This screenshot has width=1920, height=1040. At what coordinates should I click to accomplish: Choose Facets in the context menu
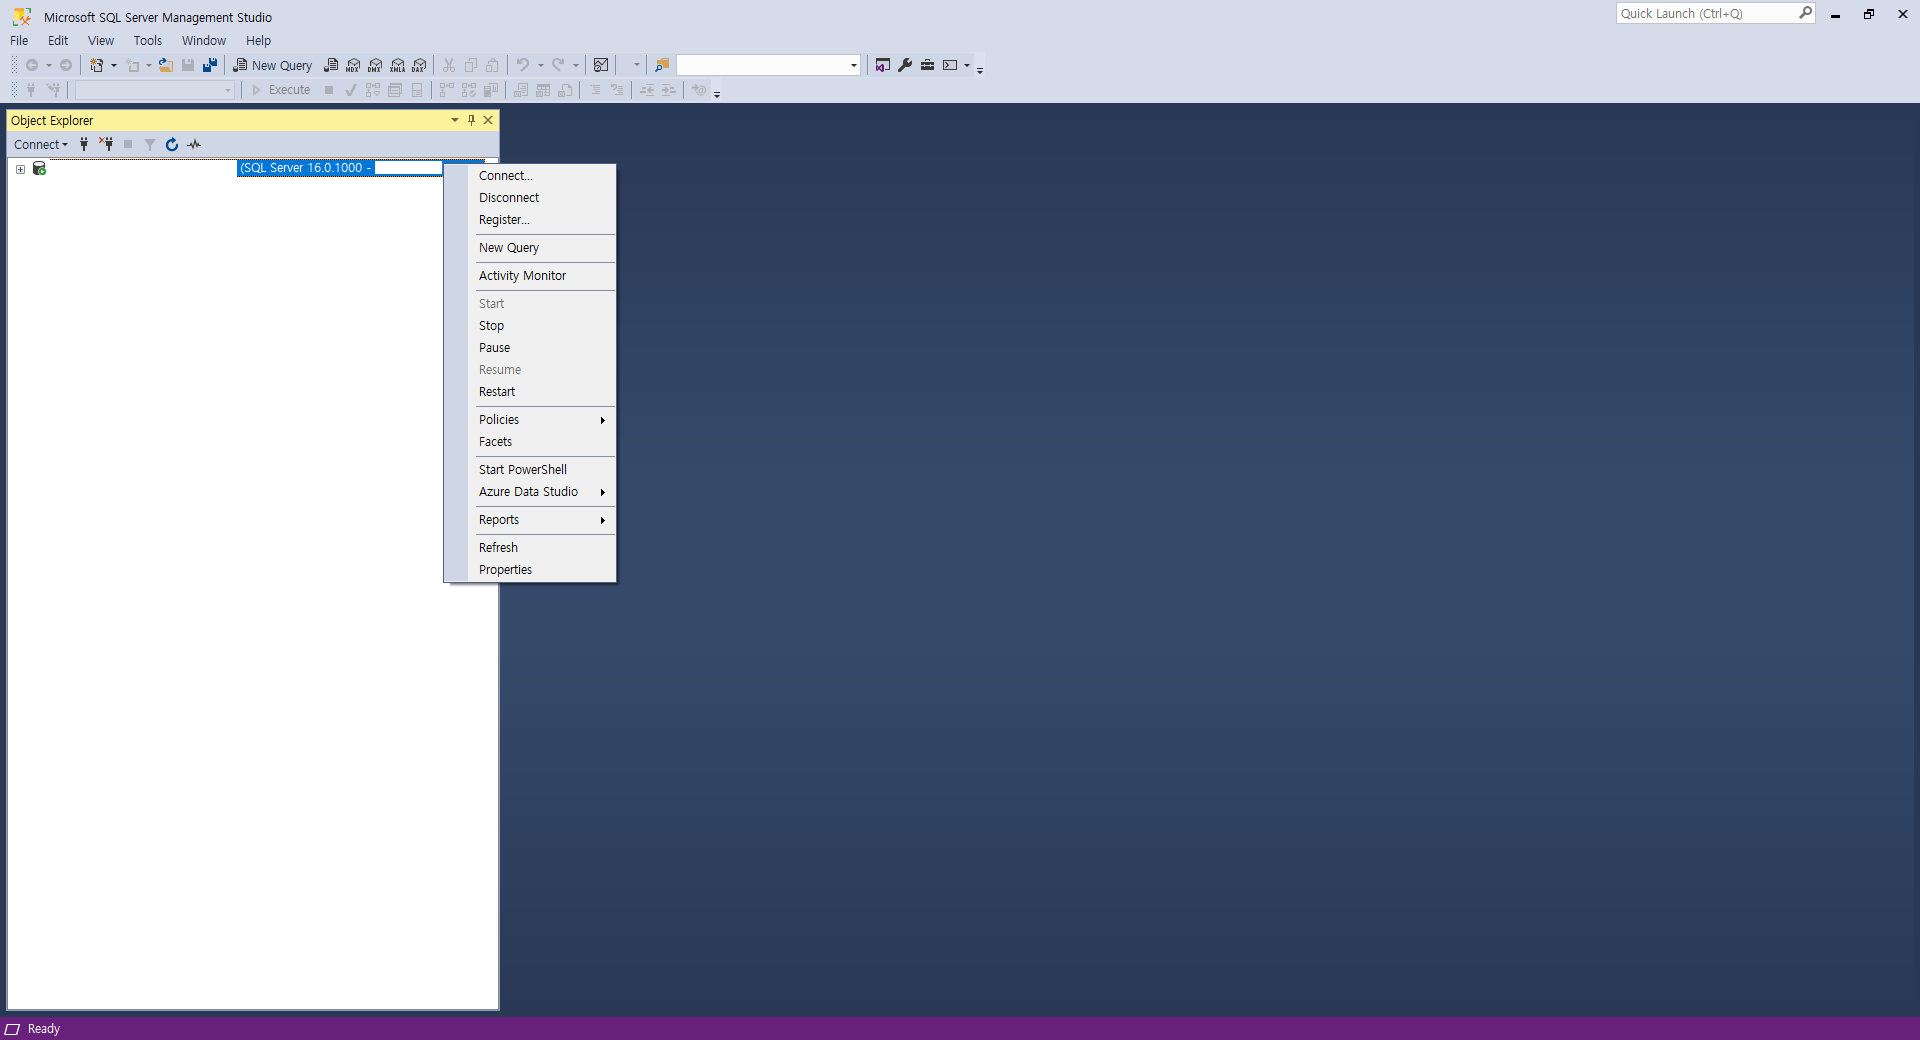(530, 442)
